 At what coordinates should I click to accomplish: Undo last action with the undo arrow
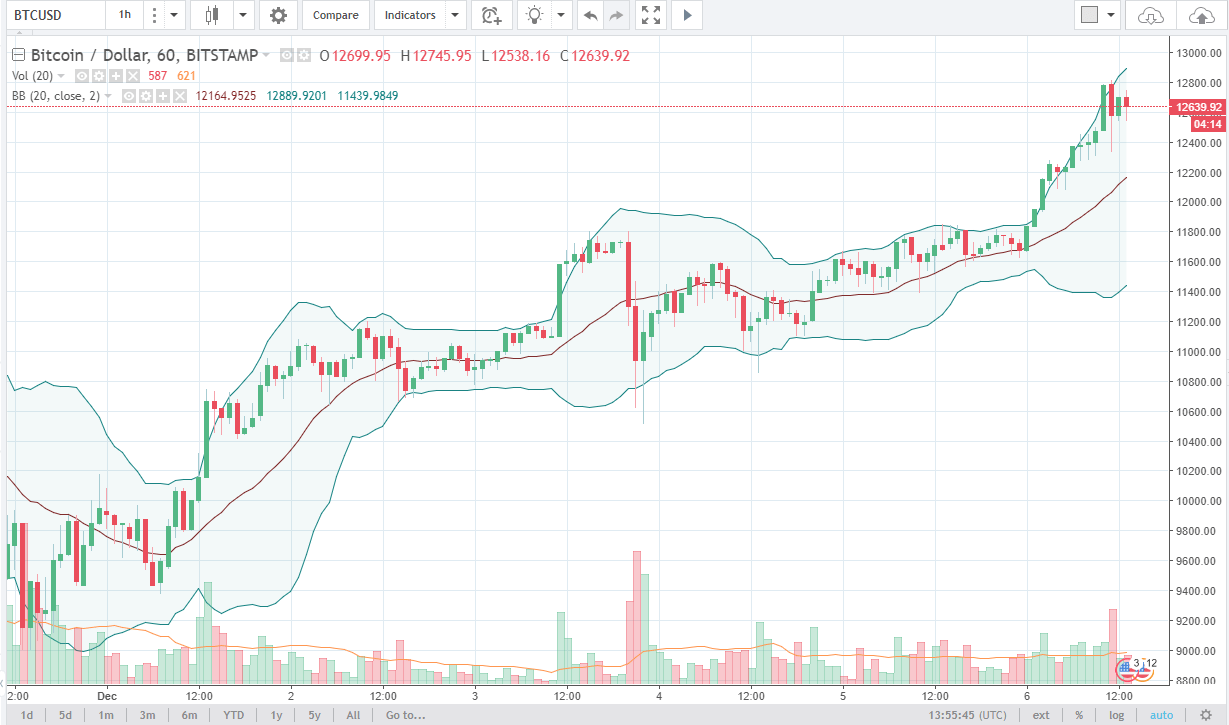pos(591,15)
